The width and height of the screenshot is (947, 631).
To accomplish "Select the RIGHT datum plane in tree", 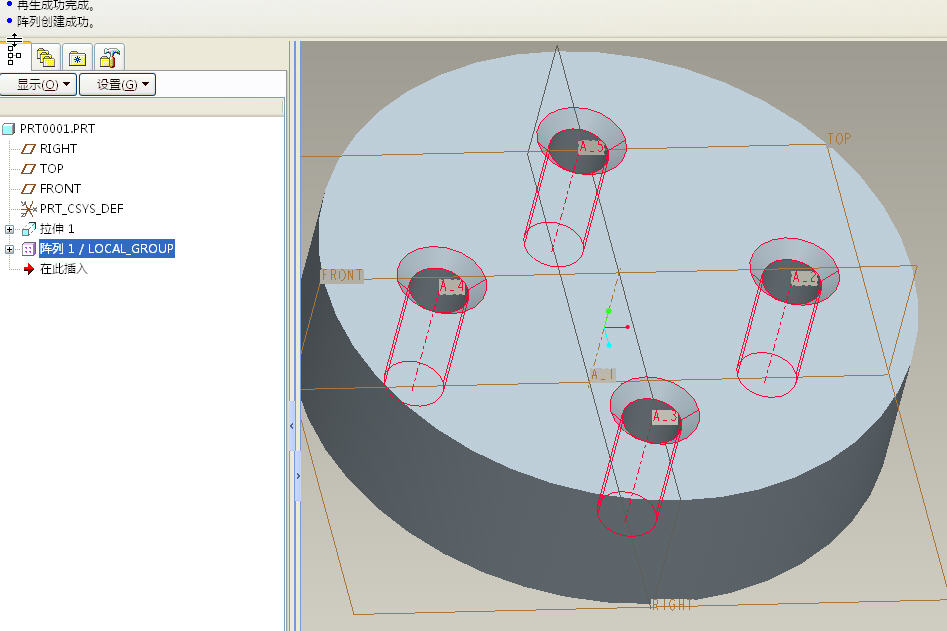I will pos(59,149).
